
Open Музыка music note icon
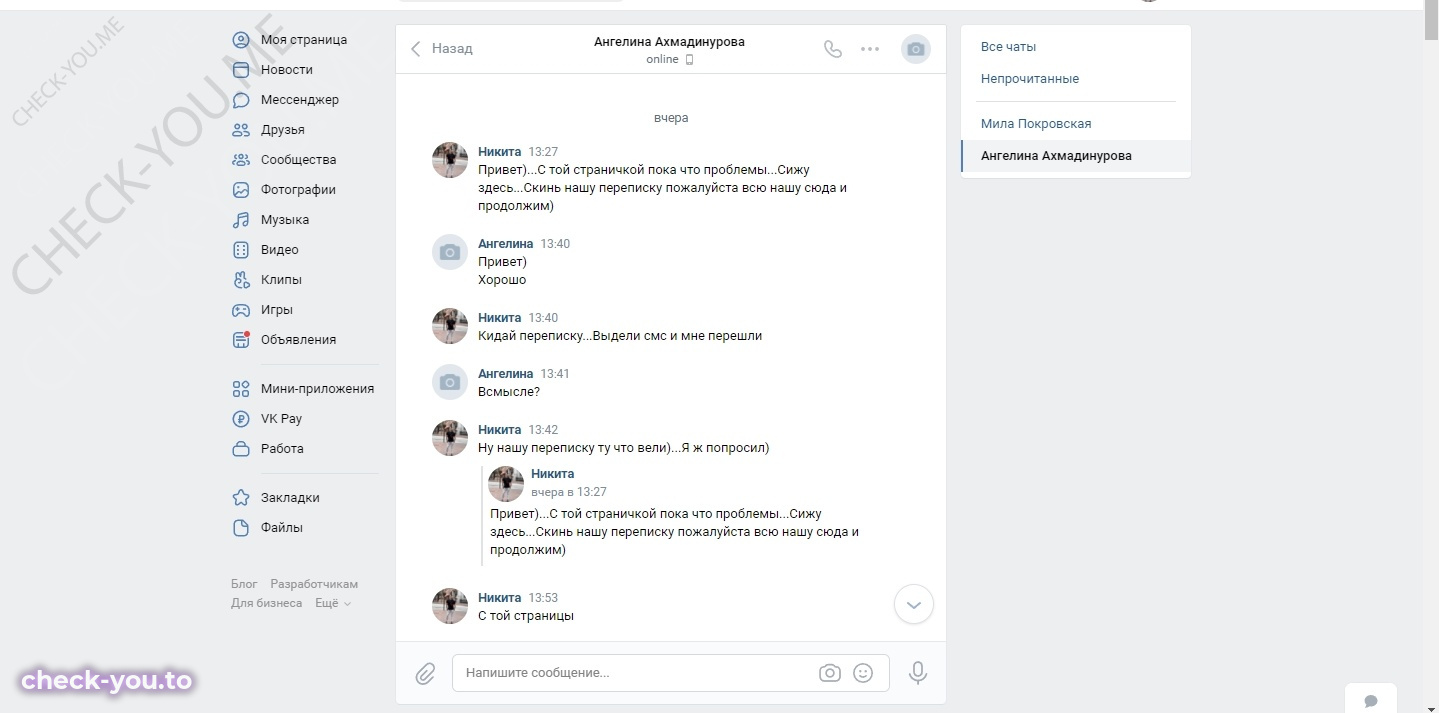[241, 220]
